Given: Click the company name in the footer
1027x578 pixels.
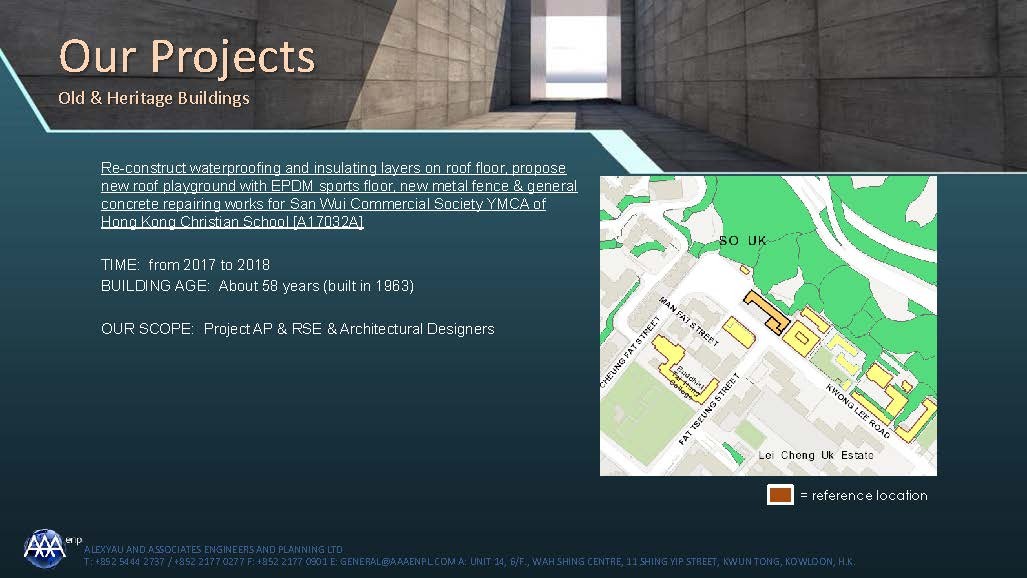Looking at the screenshot, I should (x=214, y=550).
